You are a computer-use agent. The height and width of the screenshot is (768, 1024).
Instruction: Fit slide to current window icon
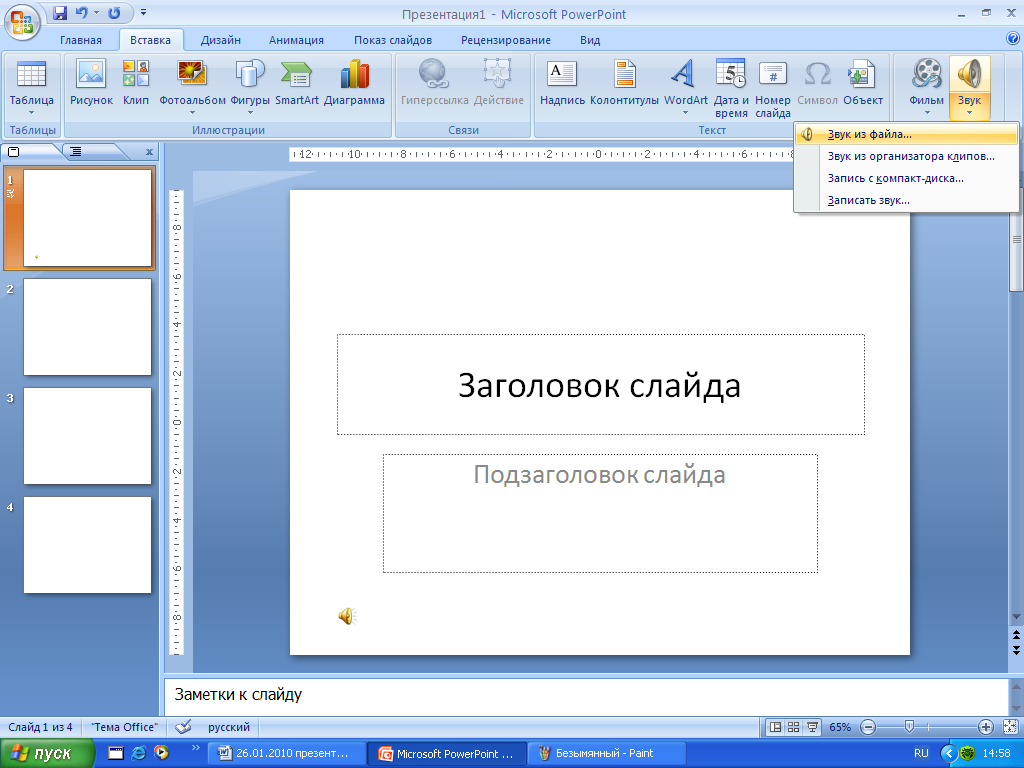click(1010, 727)
